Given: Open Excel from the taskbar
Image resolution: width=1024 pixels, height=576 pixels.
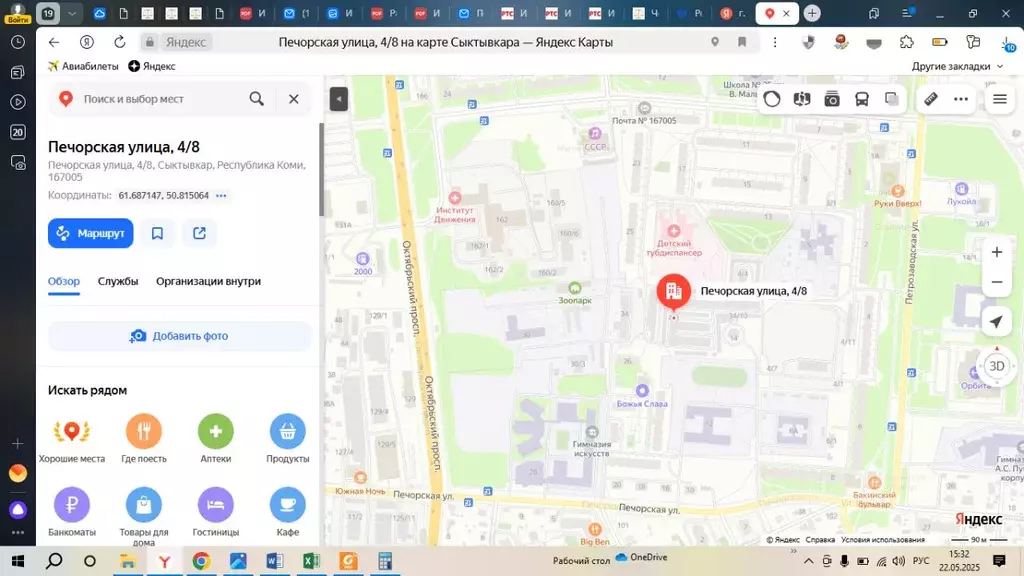Looking at the screenshot, I should coord(312,561).
